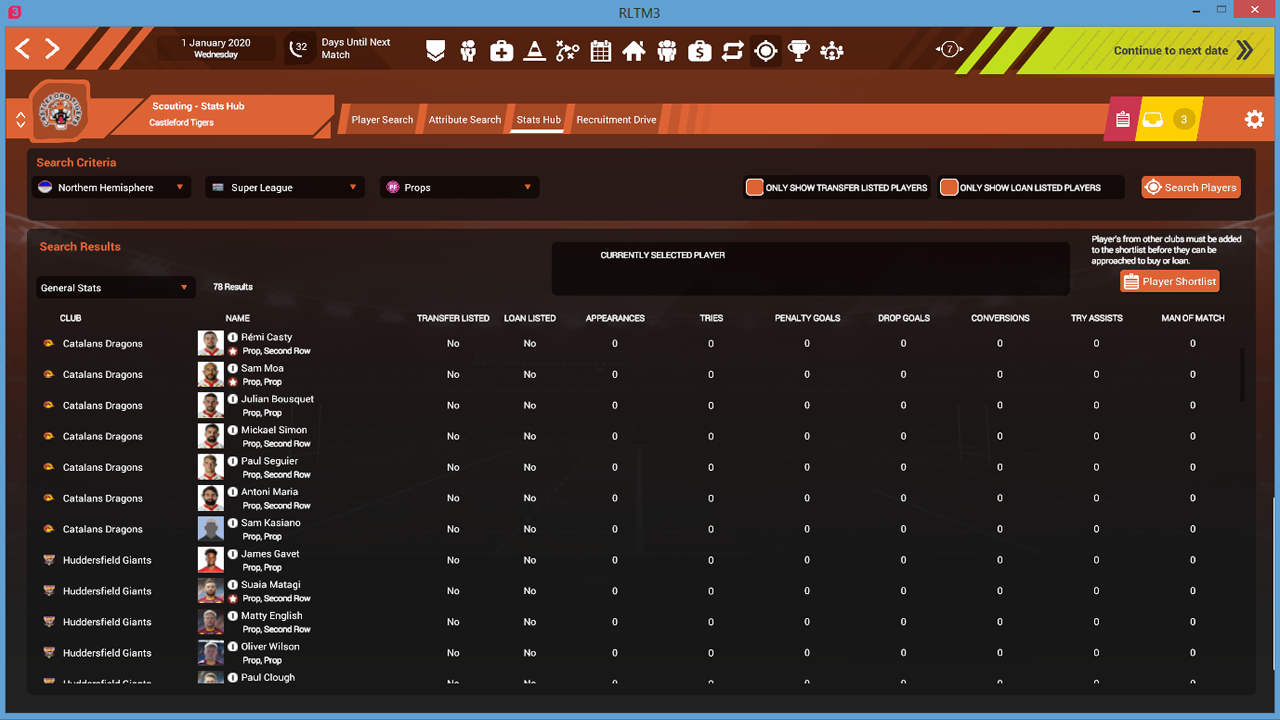This screenshot has height=720, width=1280.
Task: Click the search results table scrollbar
Action: click(x=1244, y=374)
